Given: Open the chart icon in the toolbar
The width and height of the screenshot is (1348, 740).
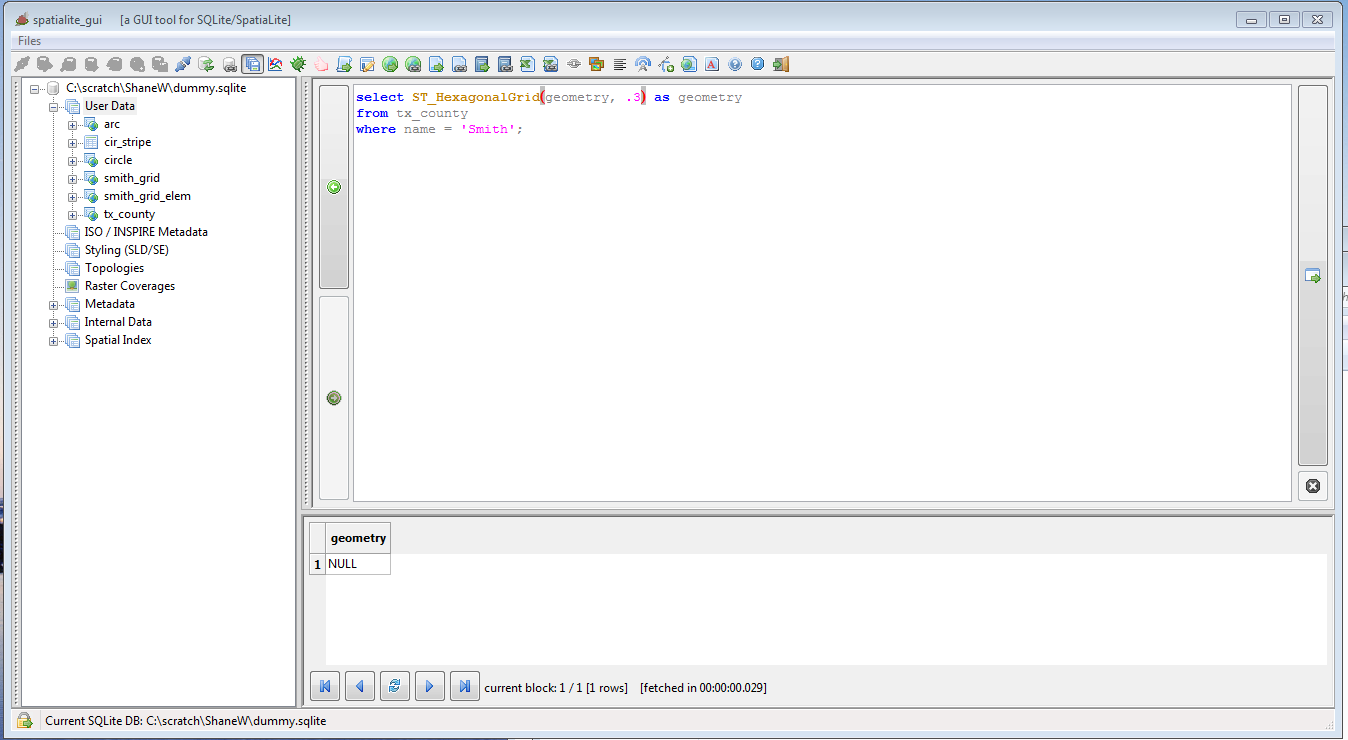Looking at the screenshot, I should pos(275,64).
